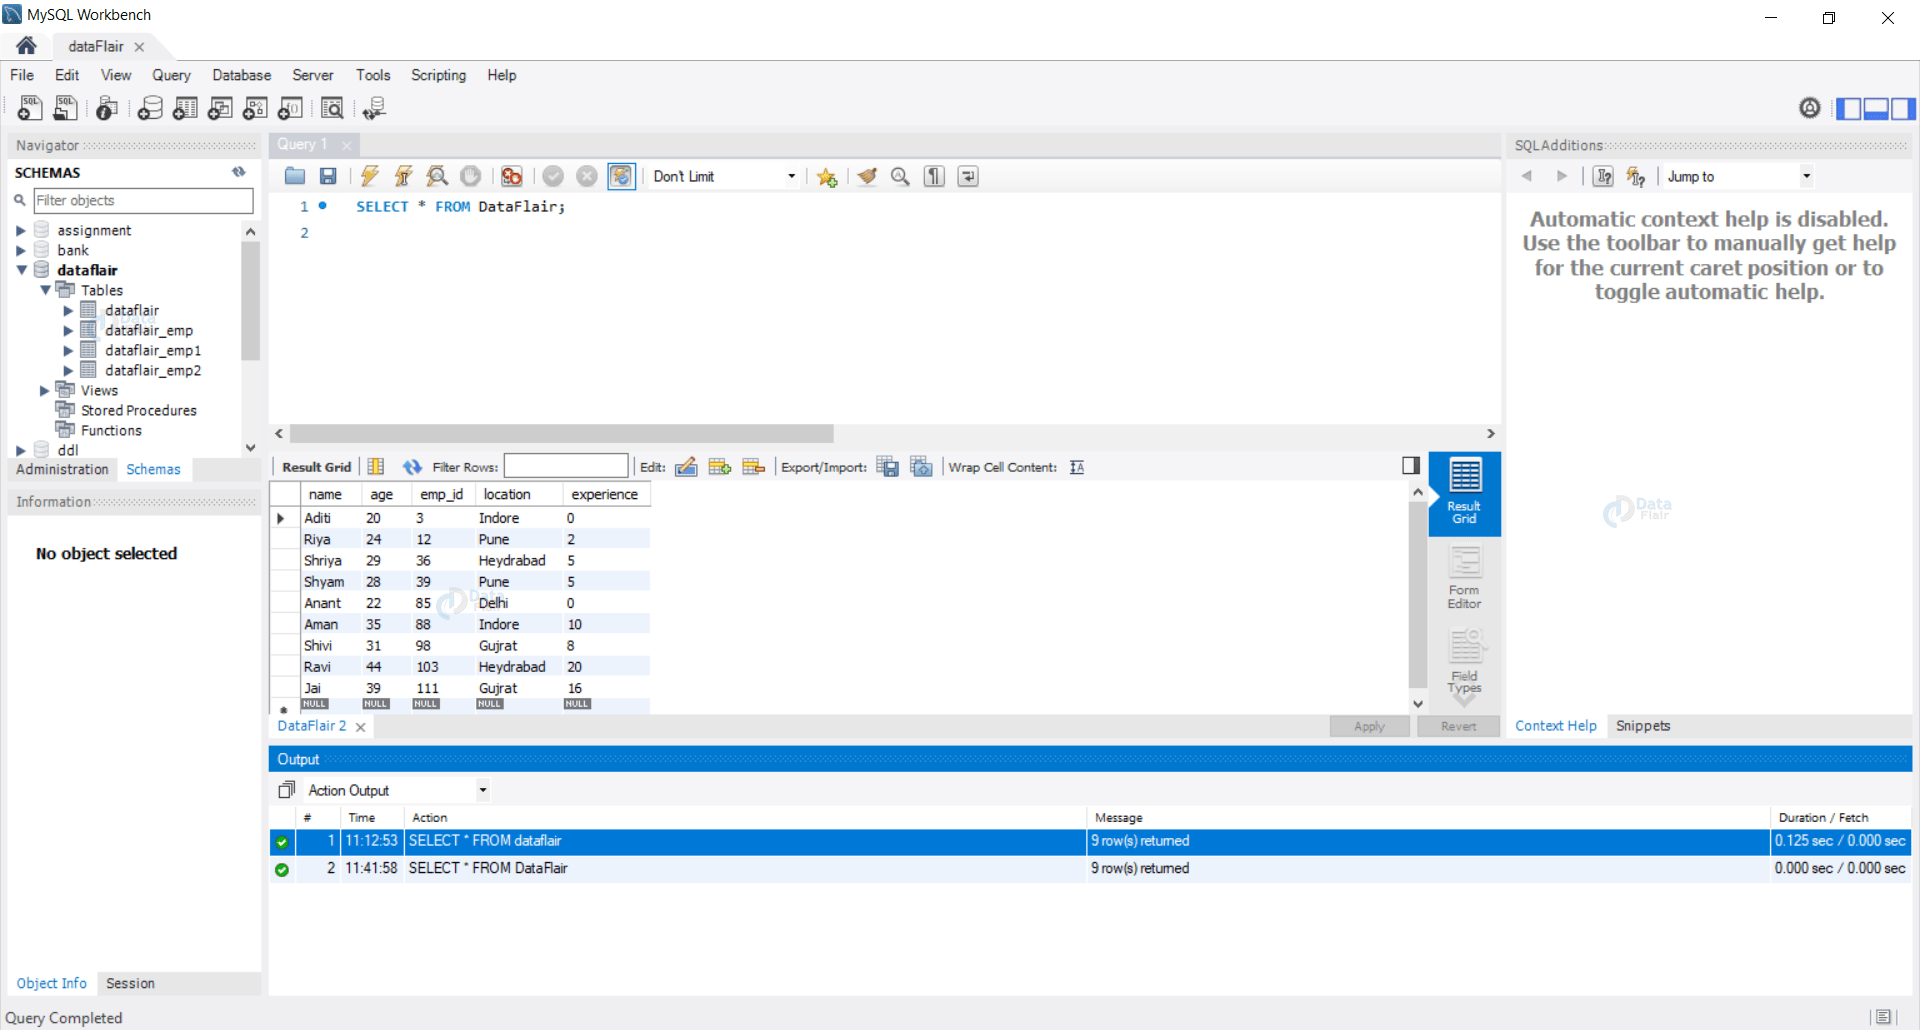Open the Query menu

(x=171, y=75)
